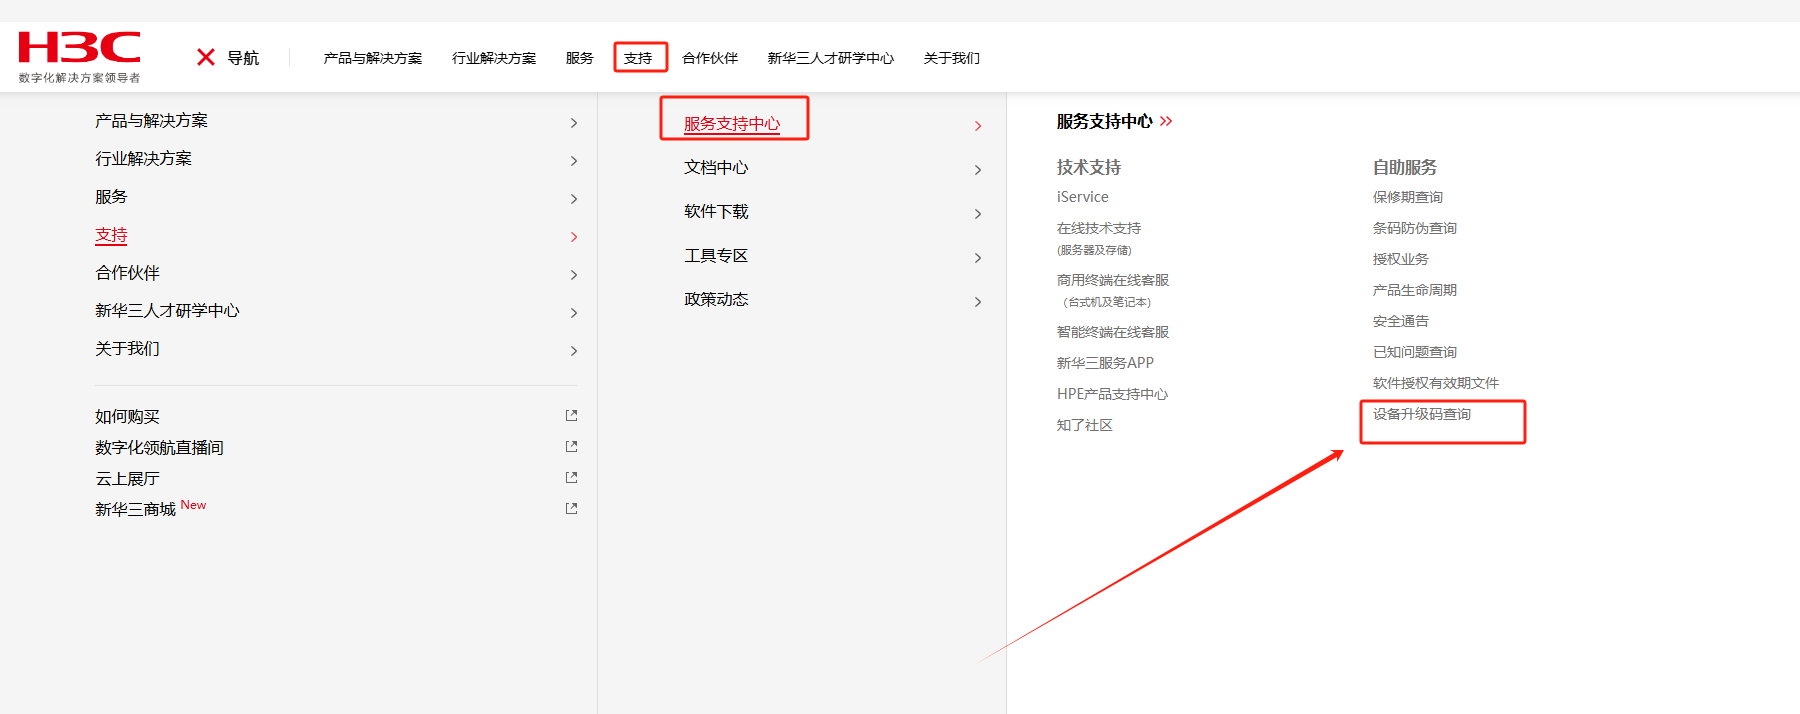The height and width of the screenshot is (714, 1800).
Task: Expand chevron next to 政策动态
Action: pyautogui.click(x=978, y=302)
